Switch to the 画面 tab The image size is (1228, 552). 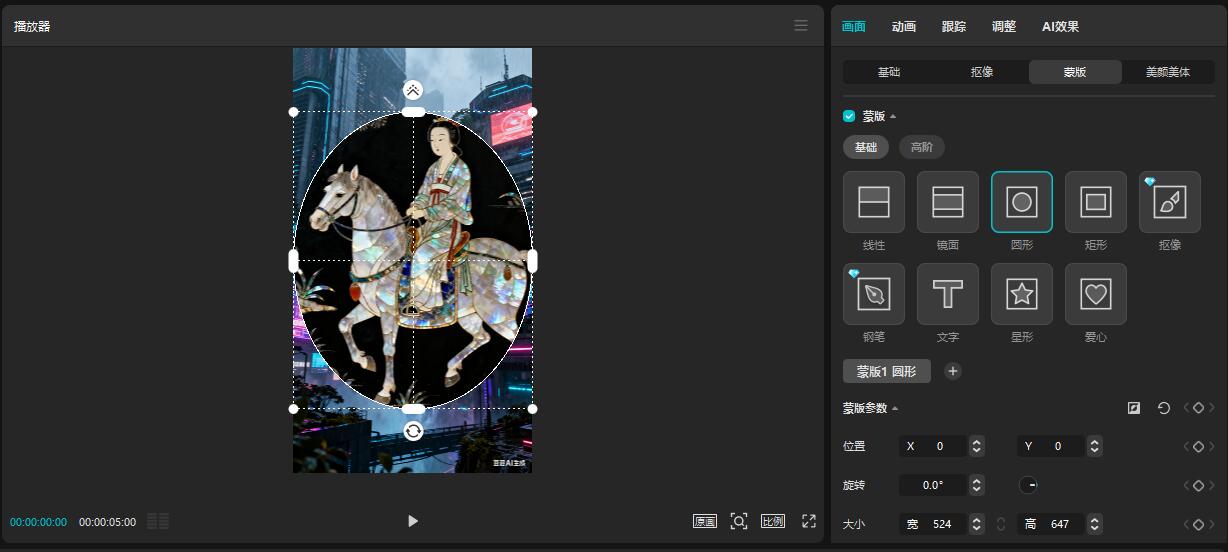(x=854, y=27)
